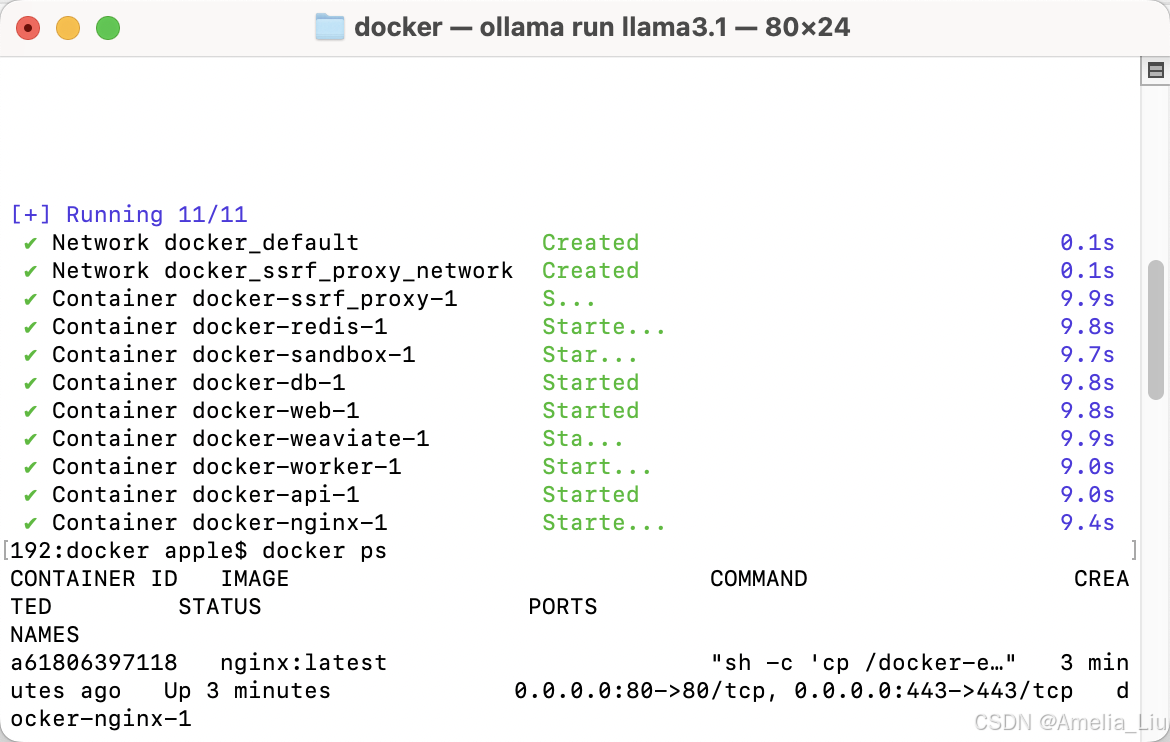Click the checkmark beside Container docker-redis-1
The height and width of the screenshot is (742, 1170).
point(31,327)
